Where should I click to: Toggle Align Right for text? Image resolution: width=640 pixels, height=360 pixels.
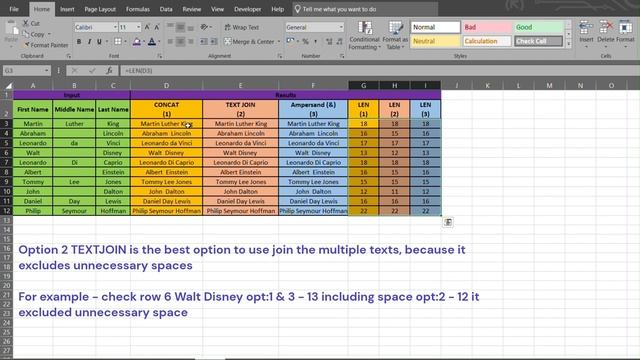[190, 41]
